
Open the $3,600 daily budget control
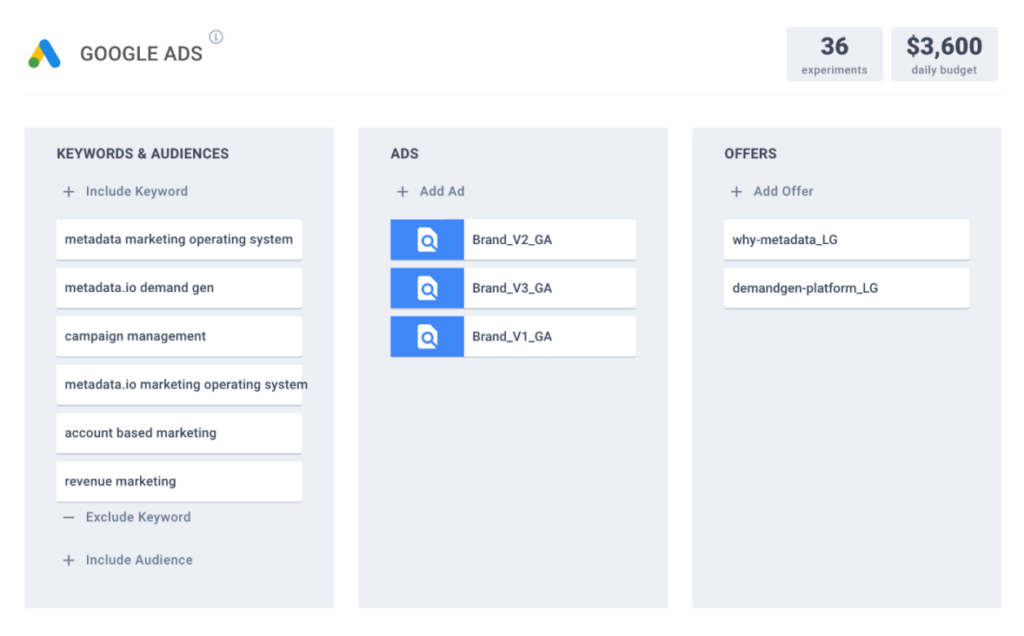(x=943, y=53)
